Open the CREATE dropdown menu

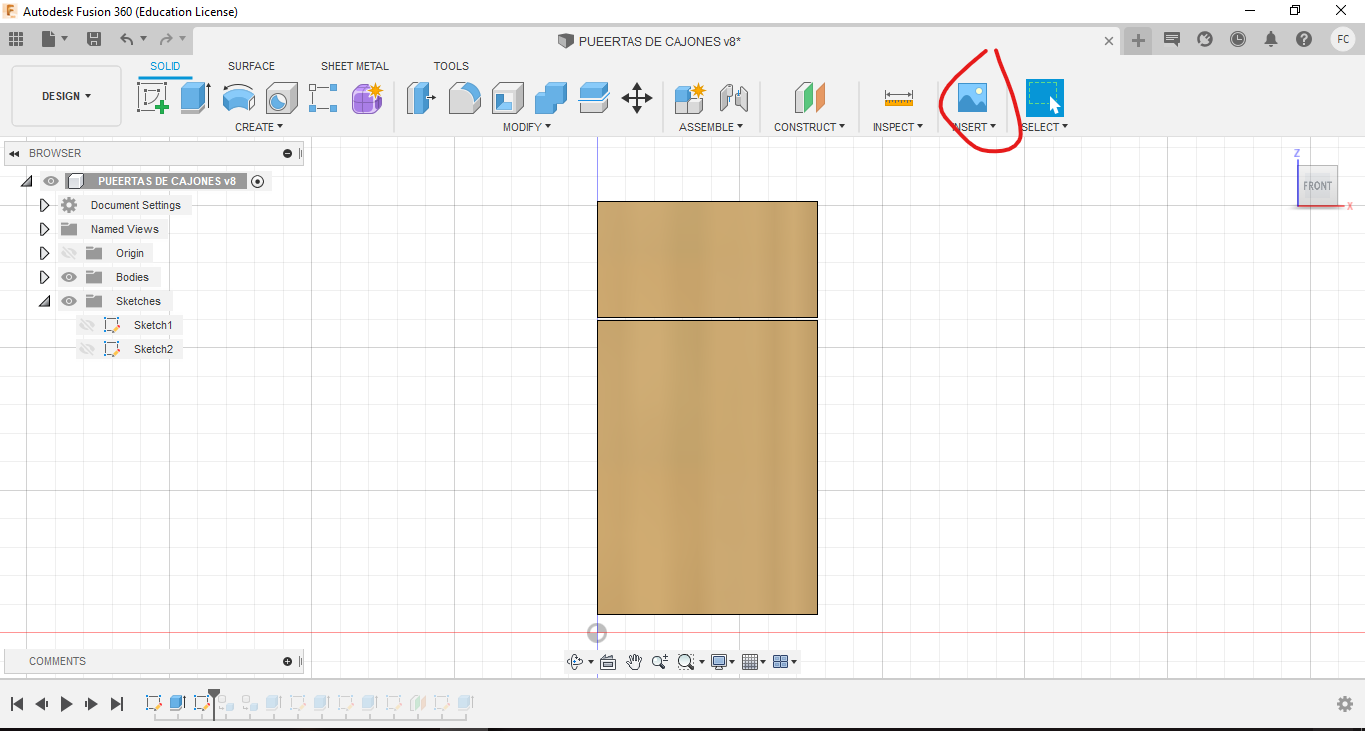pos(259,127)
